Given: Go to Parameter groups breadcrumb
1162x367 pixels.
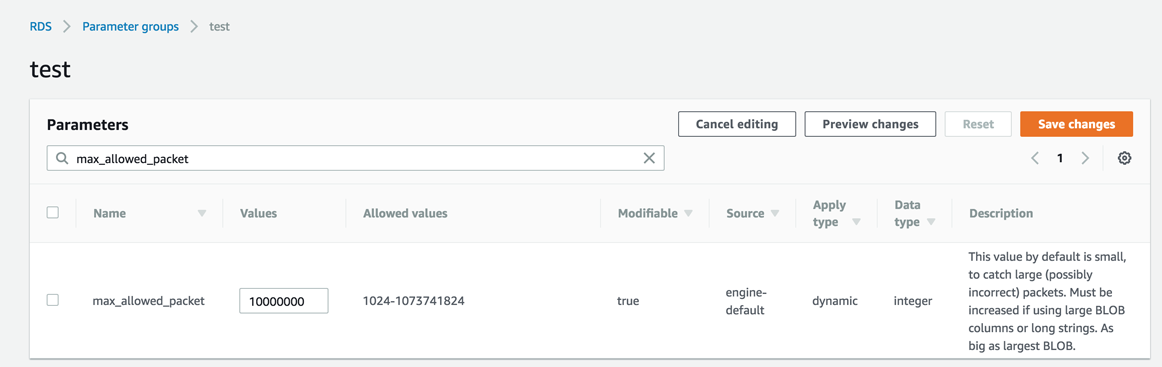Looking at the screenshot, I should pyautogui.click(x=130, y=26).
